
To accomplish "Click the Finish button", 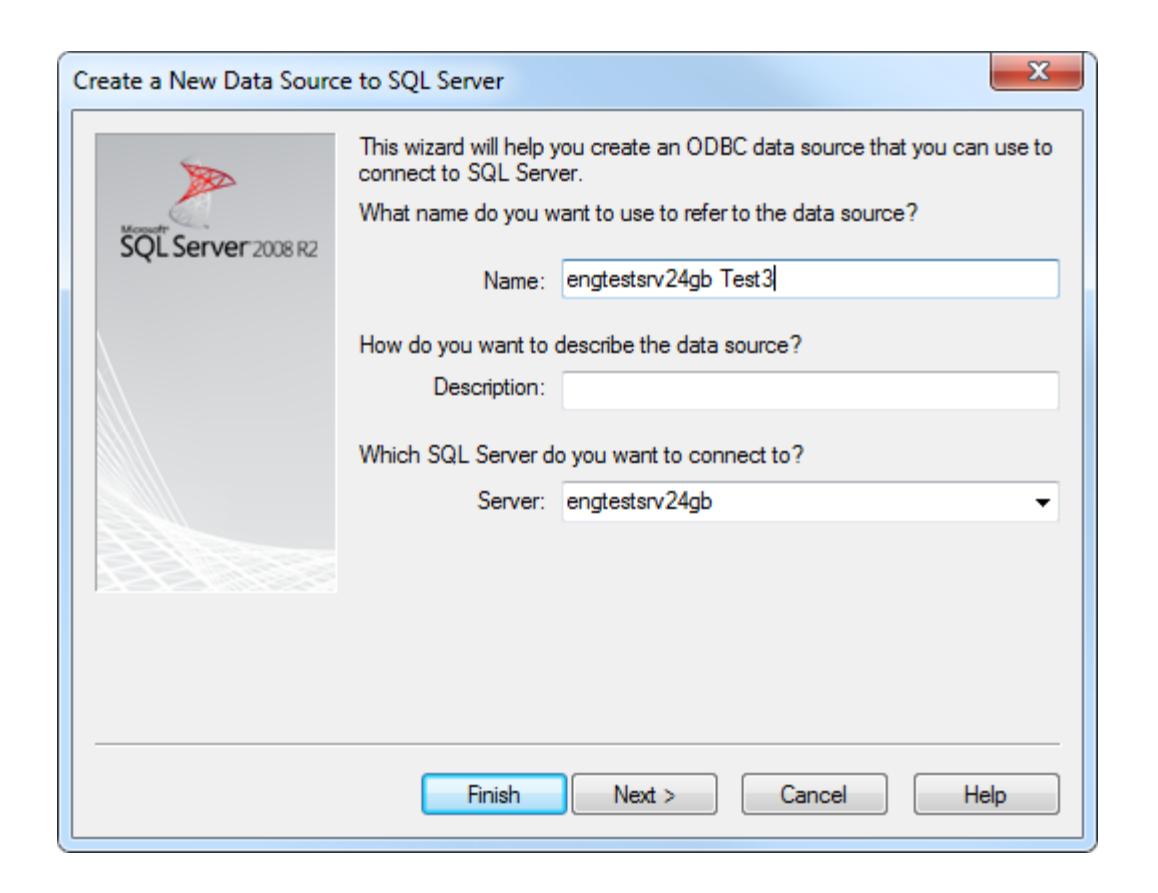I will (494, 795).
